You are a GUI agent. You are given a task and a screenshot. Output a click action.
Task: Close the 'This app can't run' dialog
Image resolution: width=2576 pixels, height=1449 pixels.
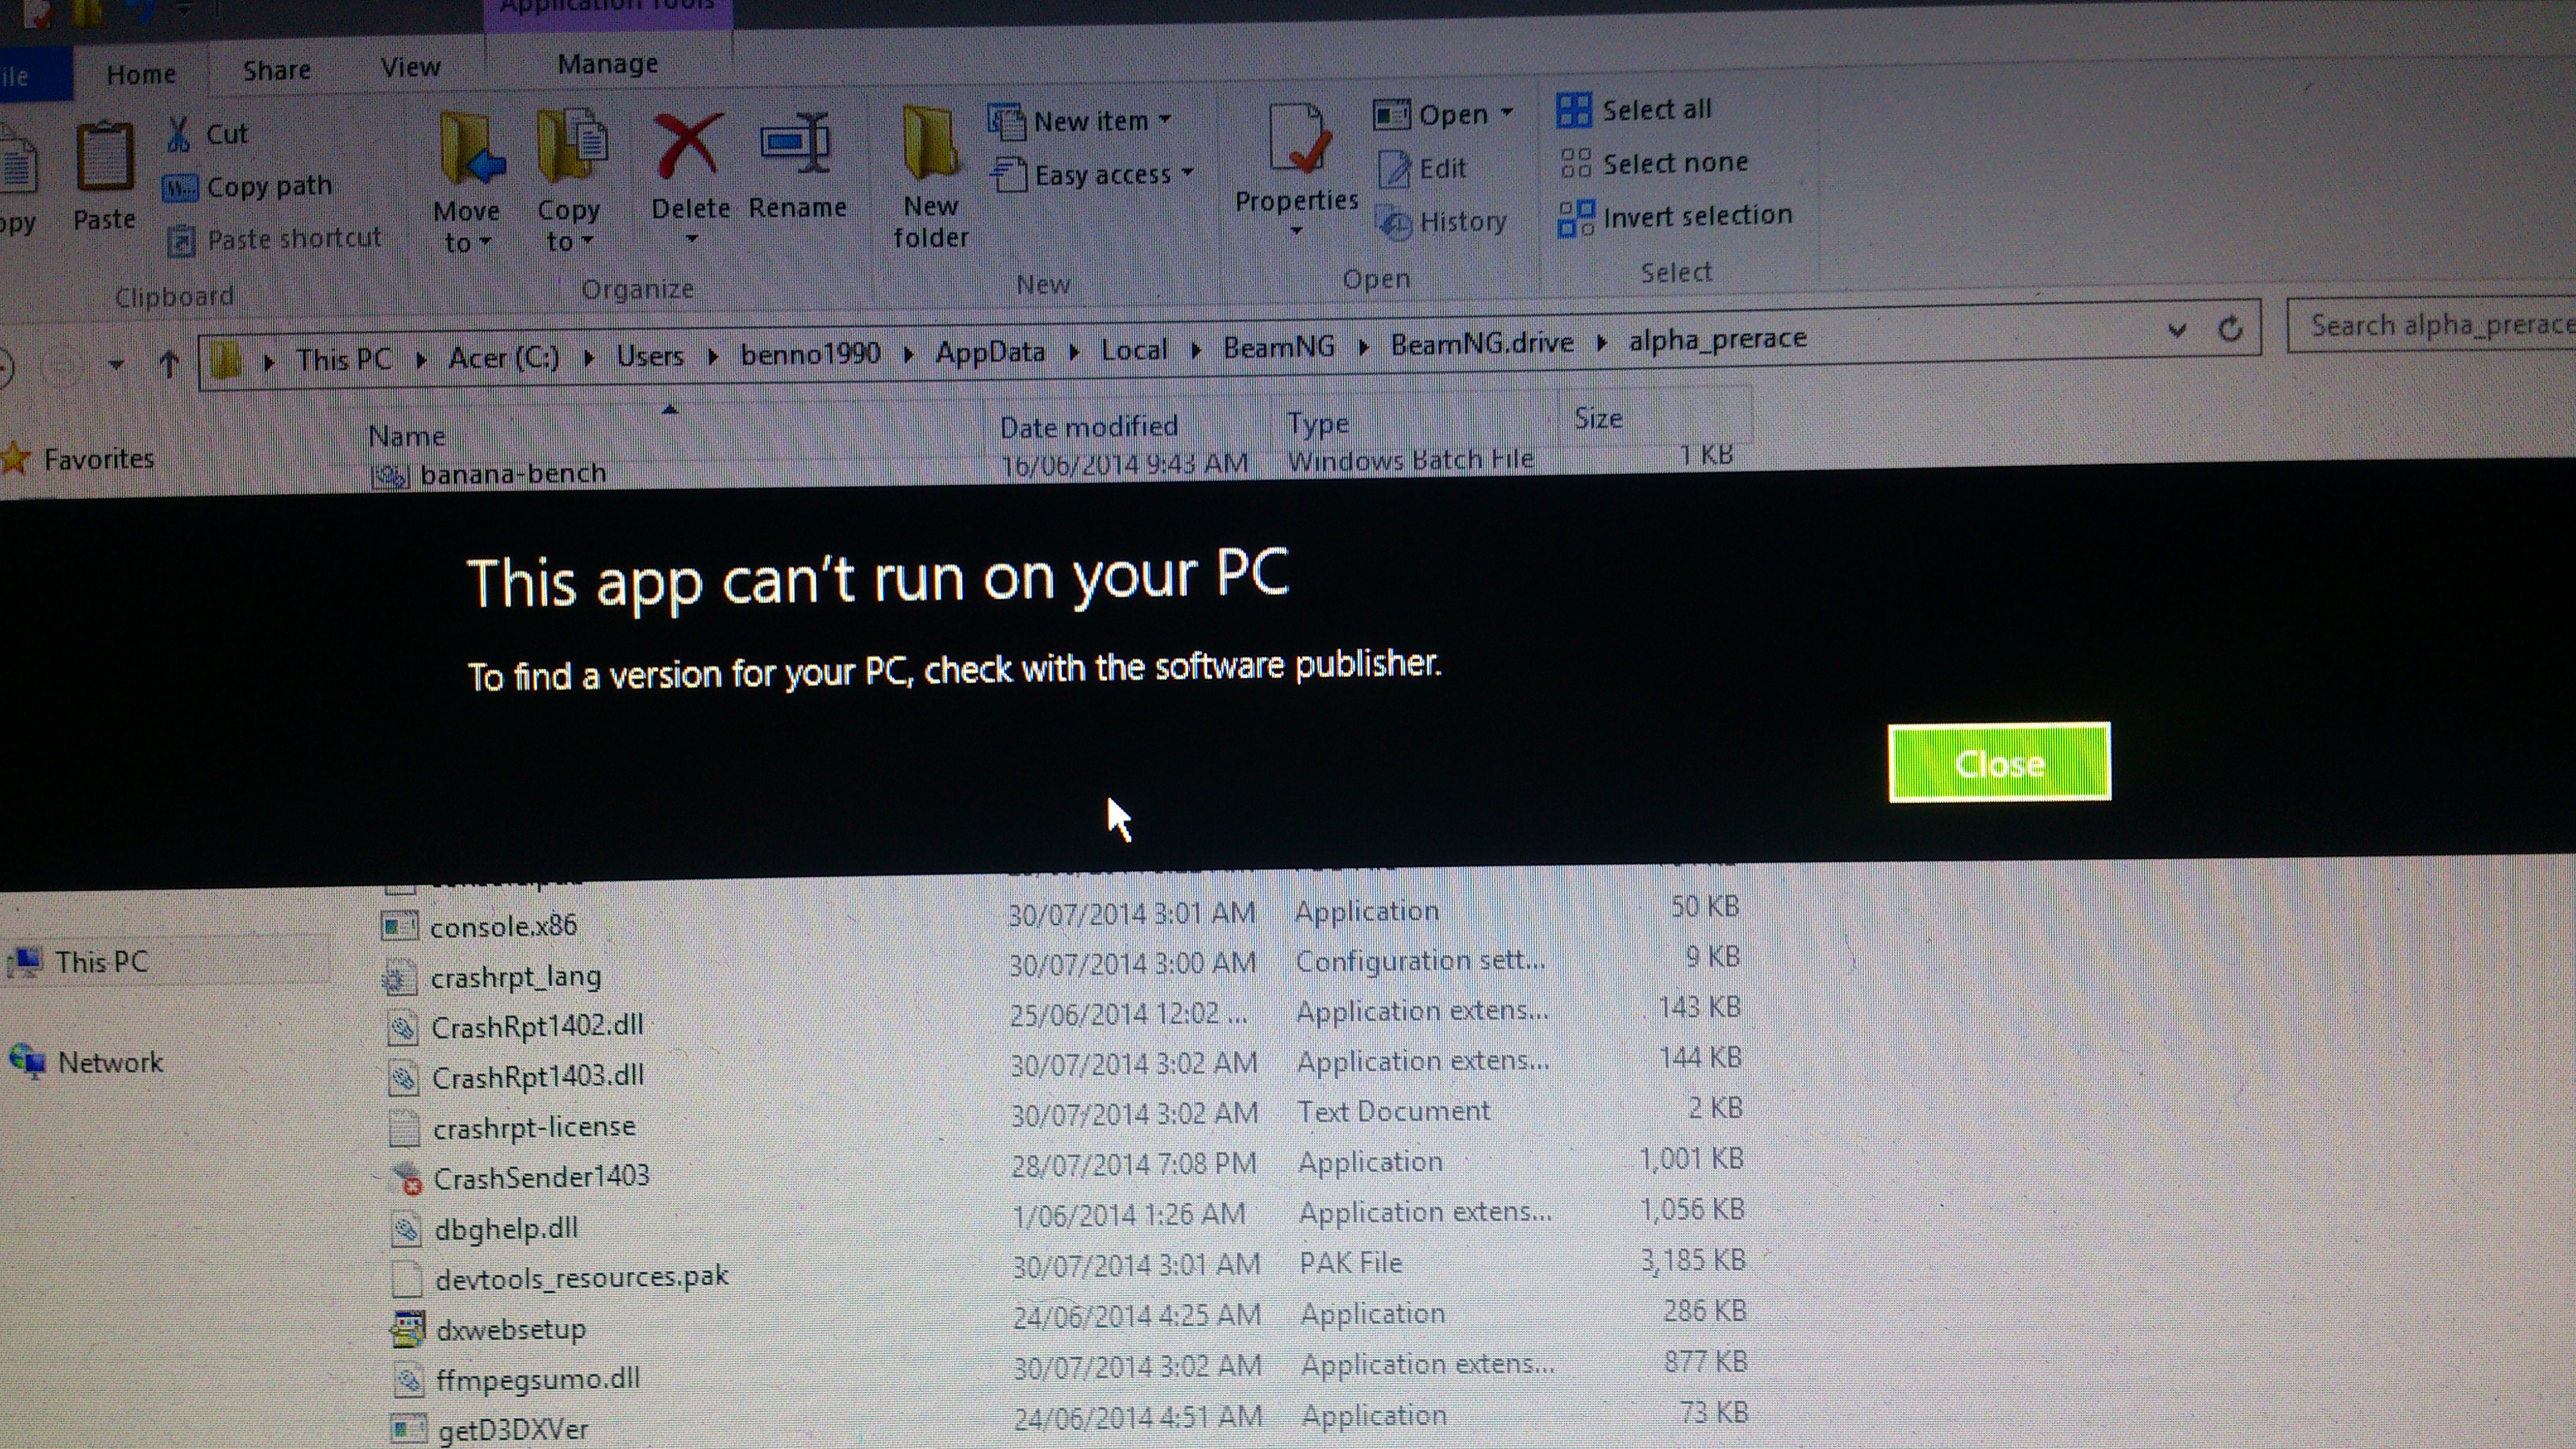tap(1999, 762)
